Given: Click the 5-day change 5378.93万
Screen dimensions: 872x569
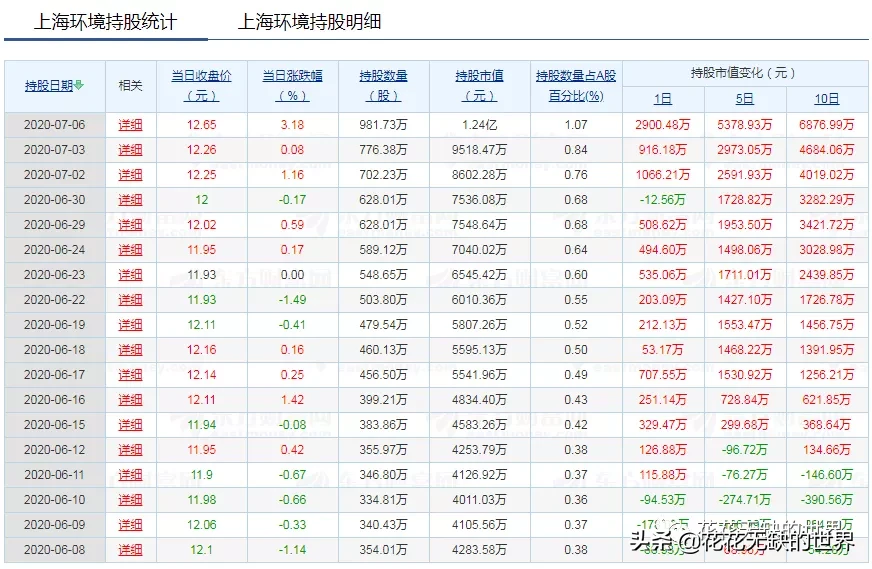Looking at the screenshot, I should pyautogui.click(x=745, y=125).
